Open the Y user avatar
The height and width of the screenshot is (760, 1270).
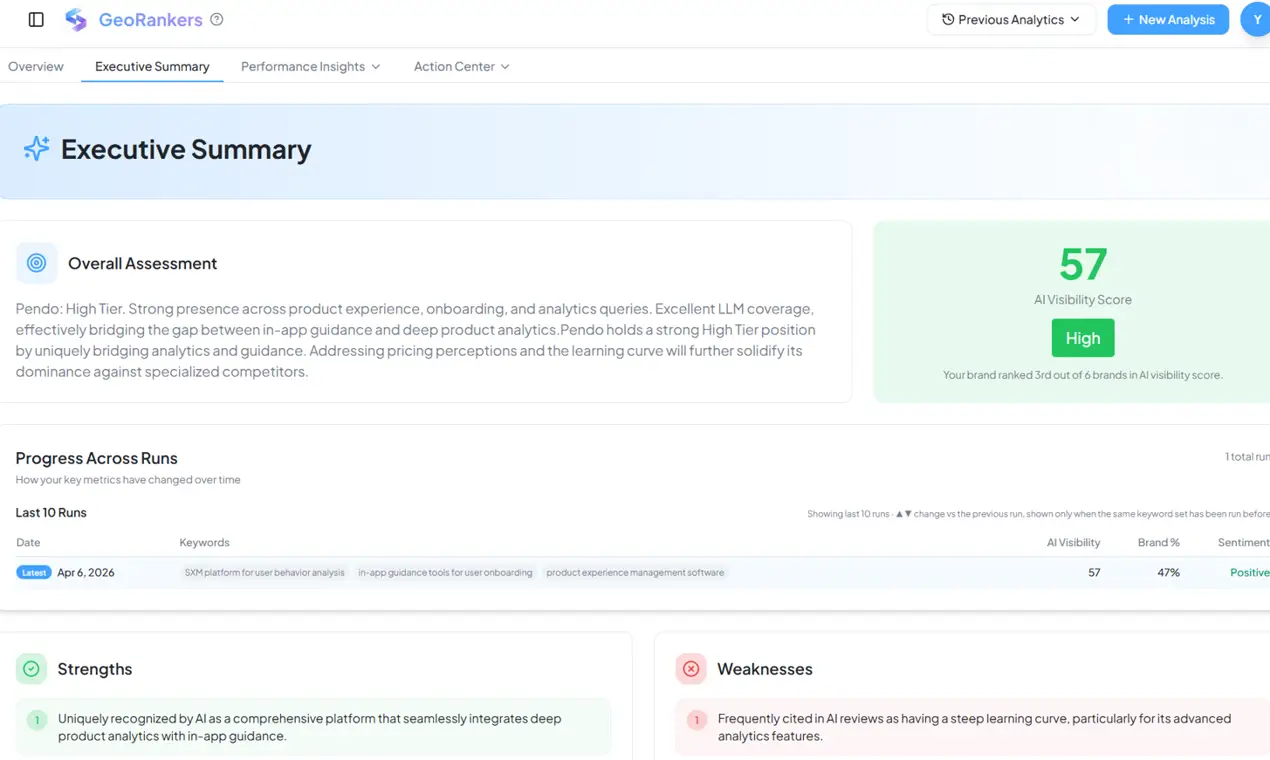pos(1256,19)
